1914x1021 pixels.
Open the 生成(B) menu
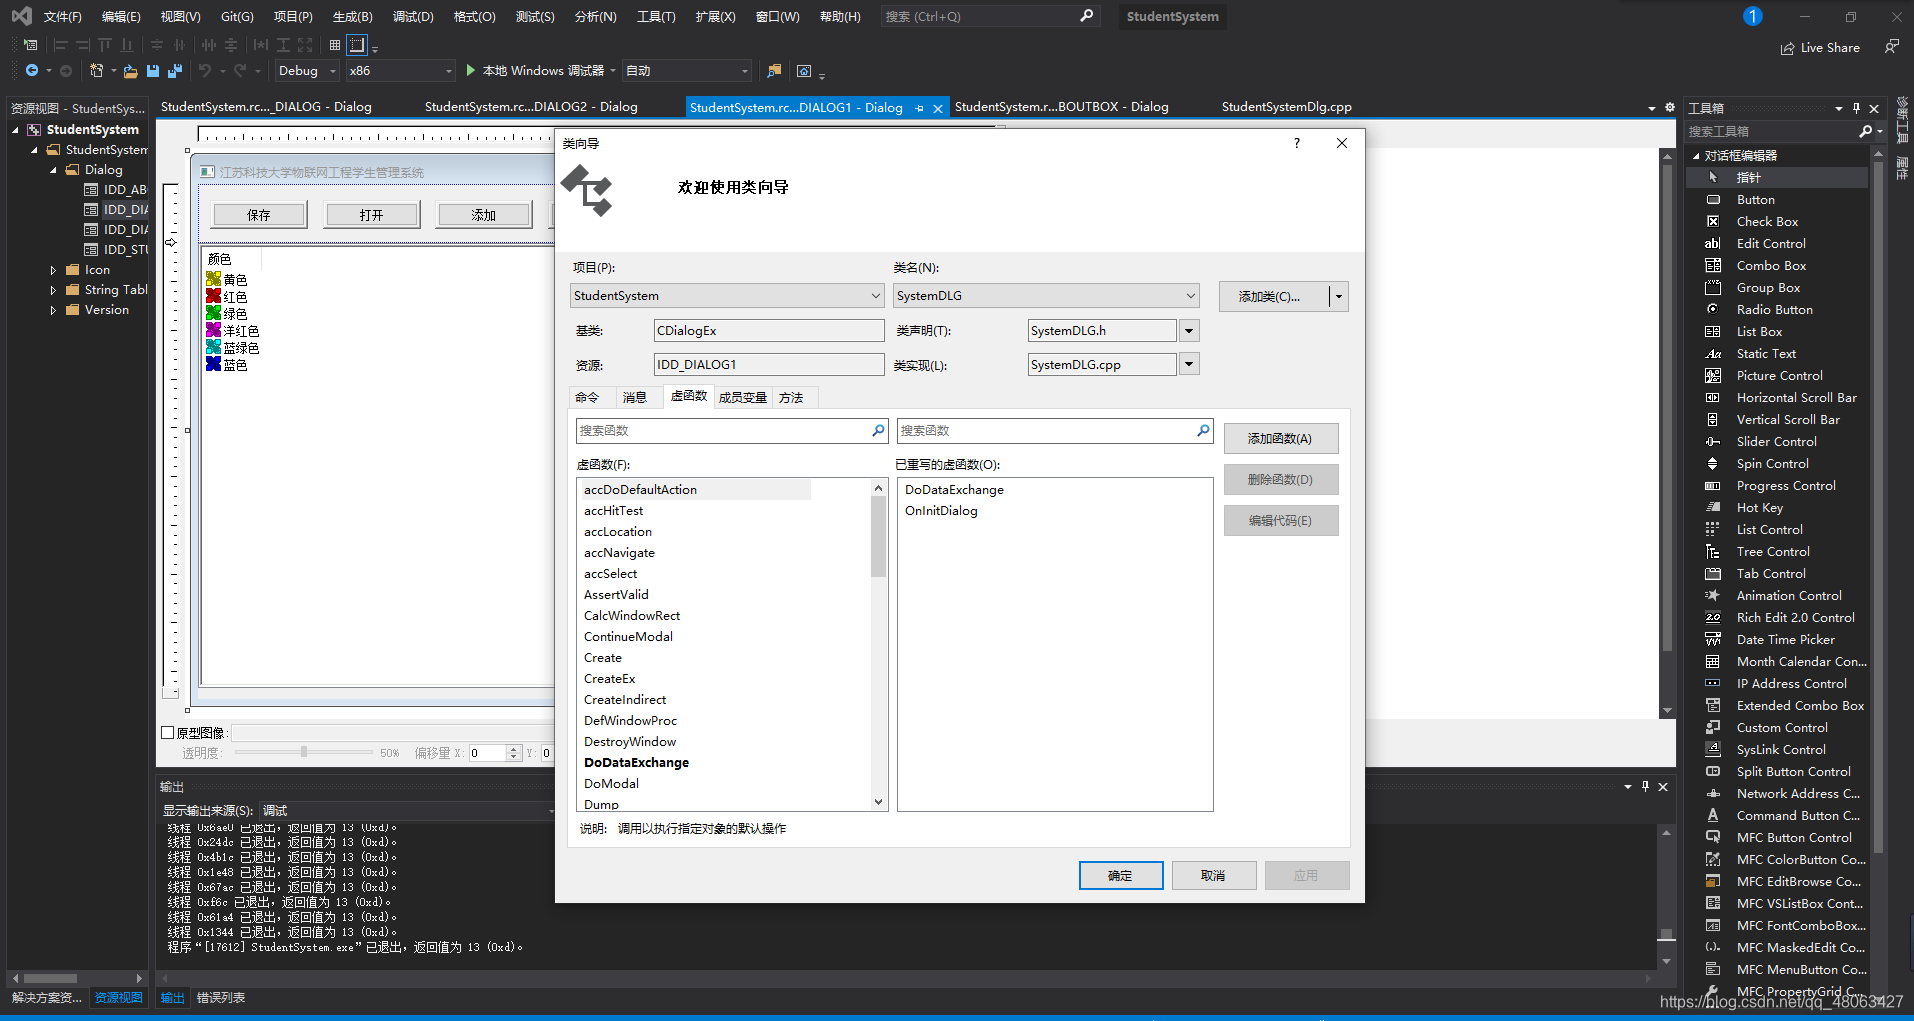click(x=353, y=17)
